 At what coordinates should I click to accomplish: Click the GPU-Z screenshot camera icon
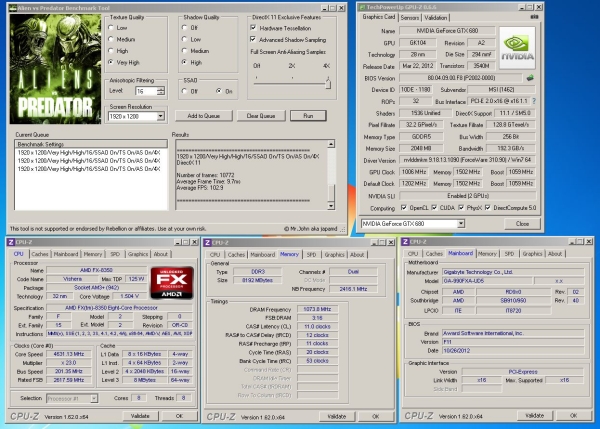point(535,17)
